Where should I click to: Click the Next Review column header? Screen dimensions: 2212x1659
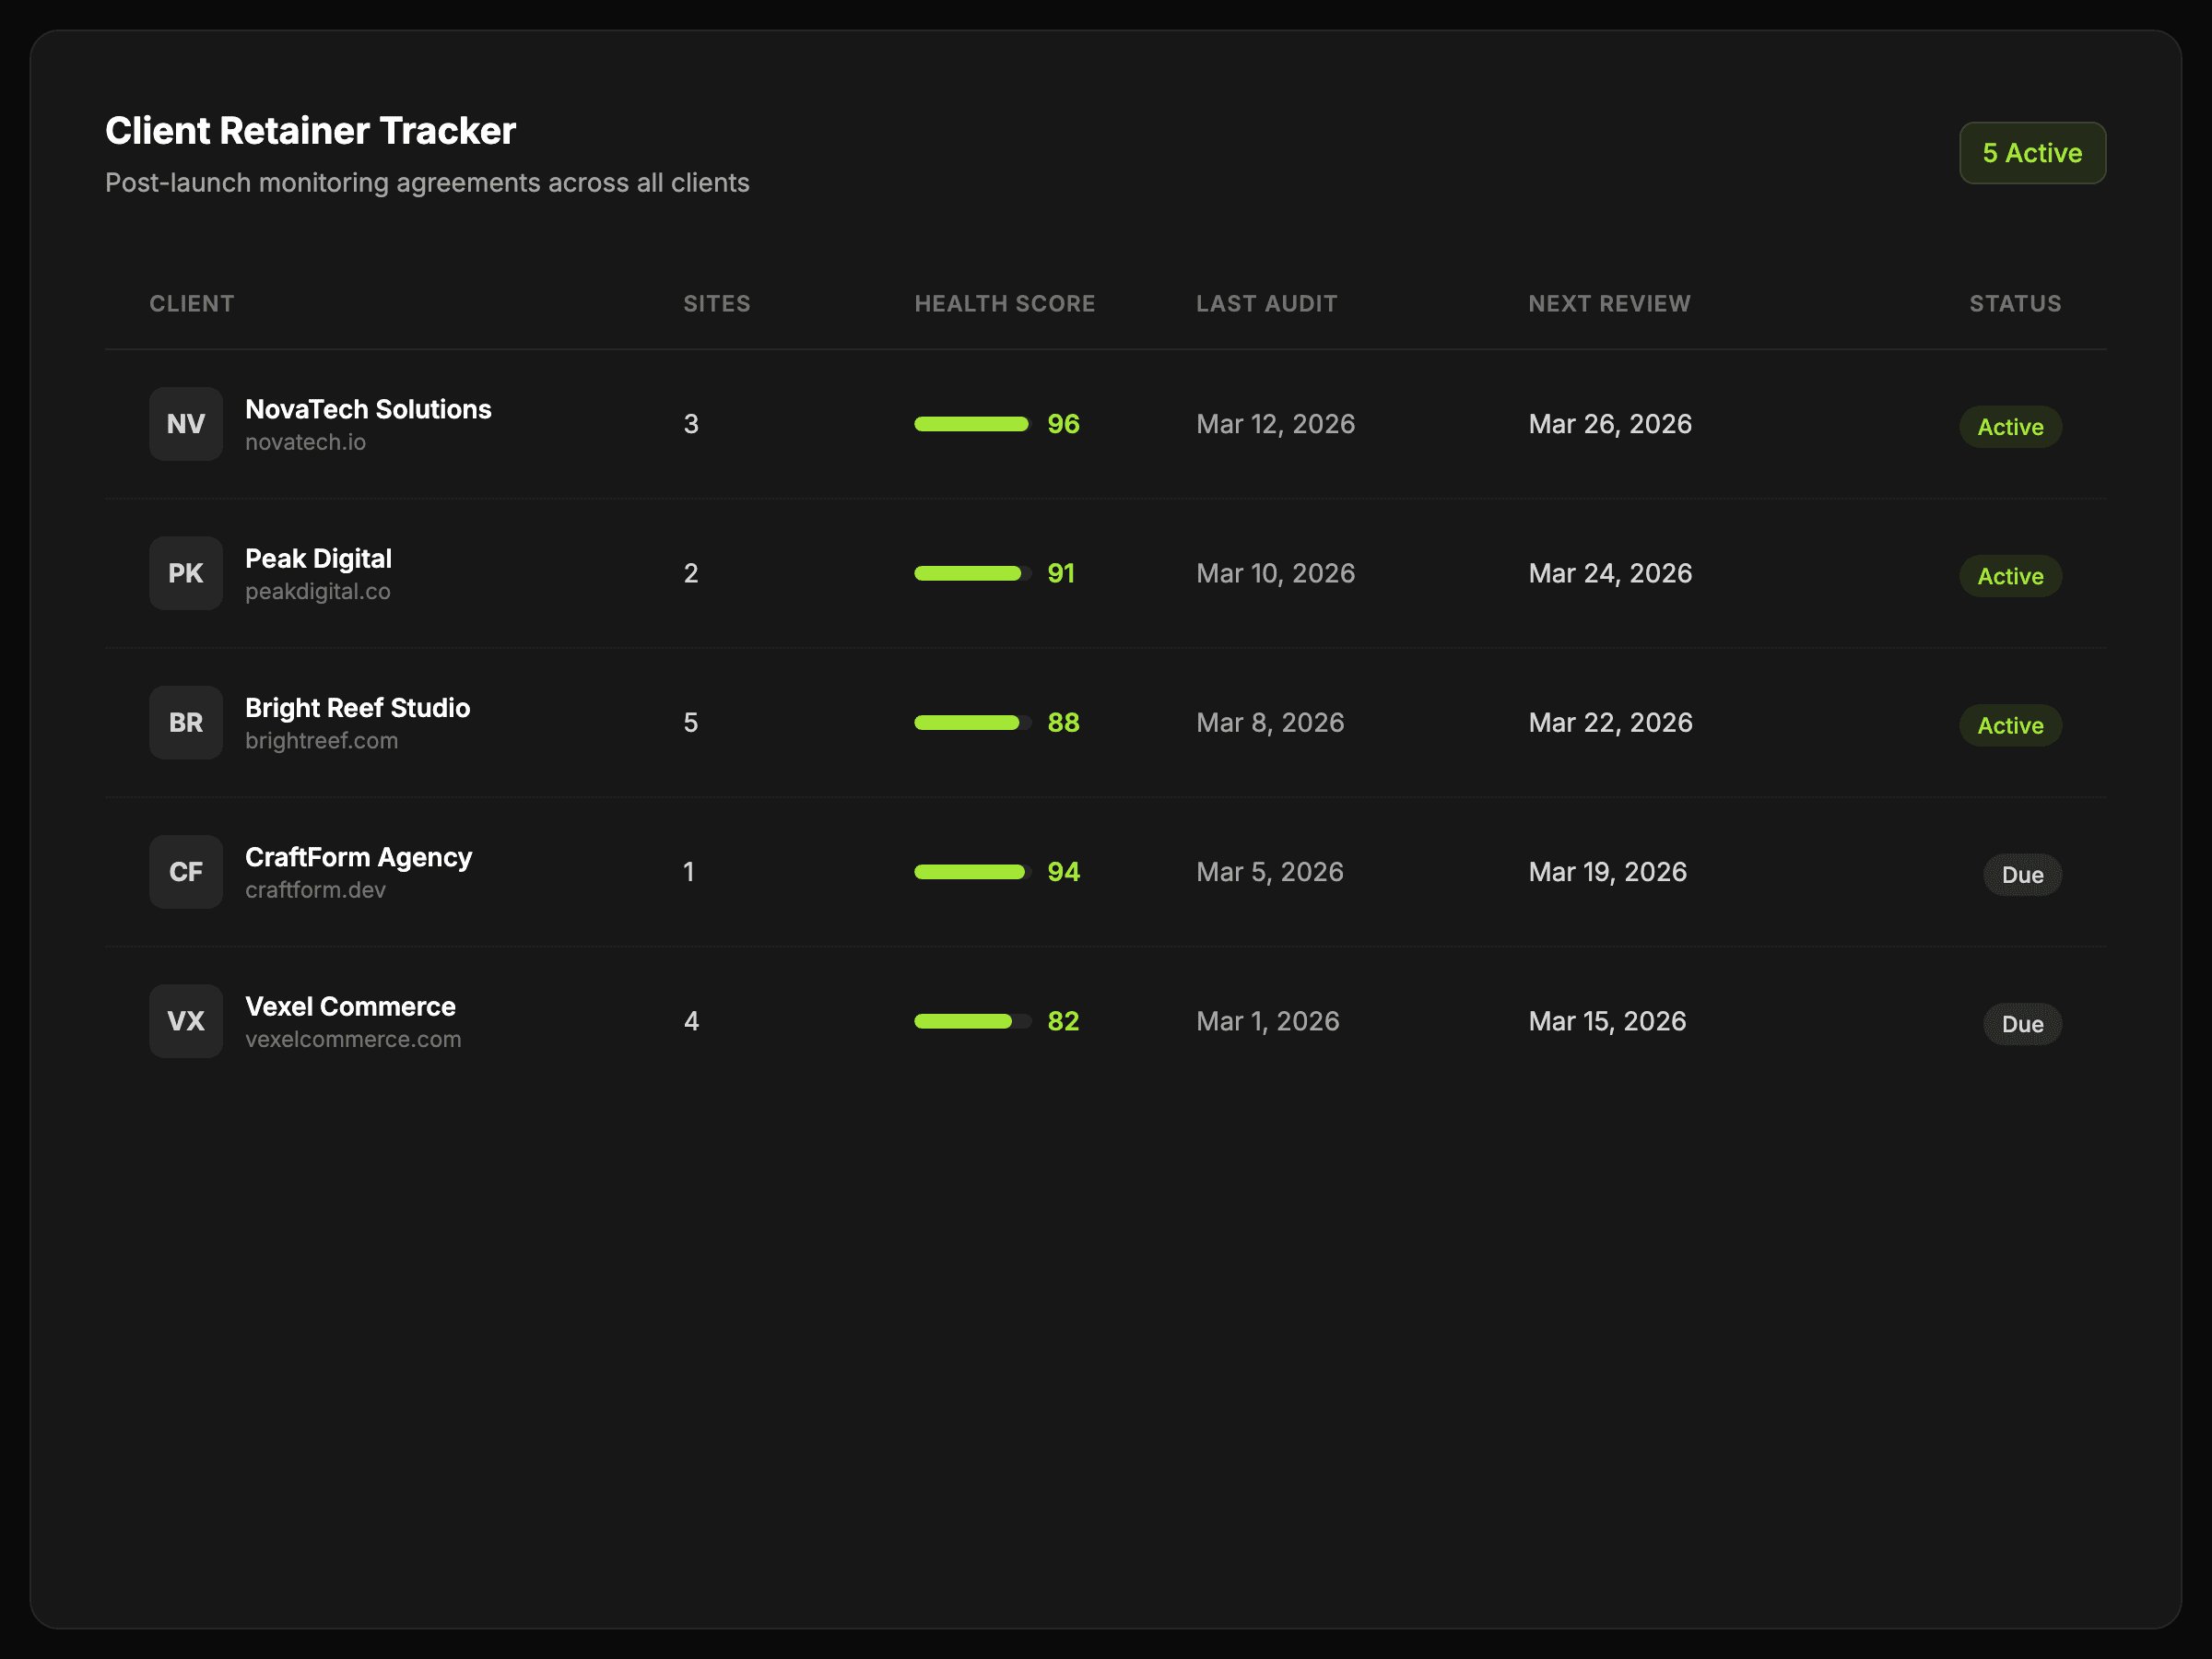(1609, 304)
